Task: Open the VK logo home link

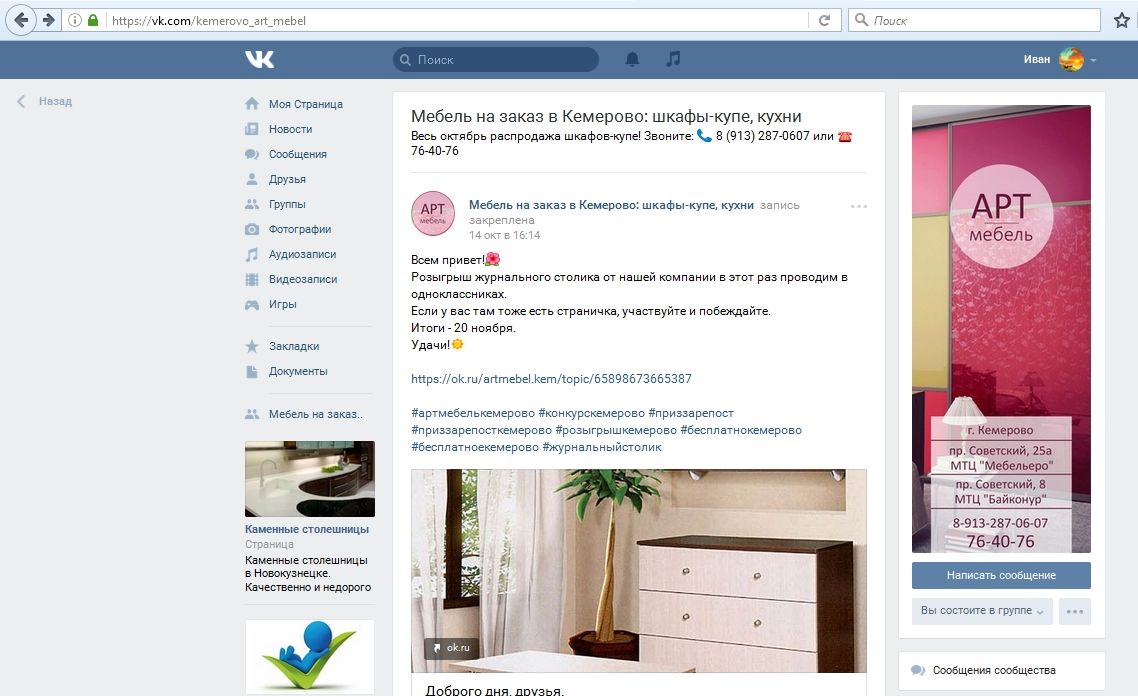Action: coord(259,59)
